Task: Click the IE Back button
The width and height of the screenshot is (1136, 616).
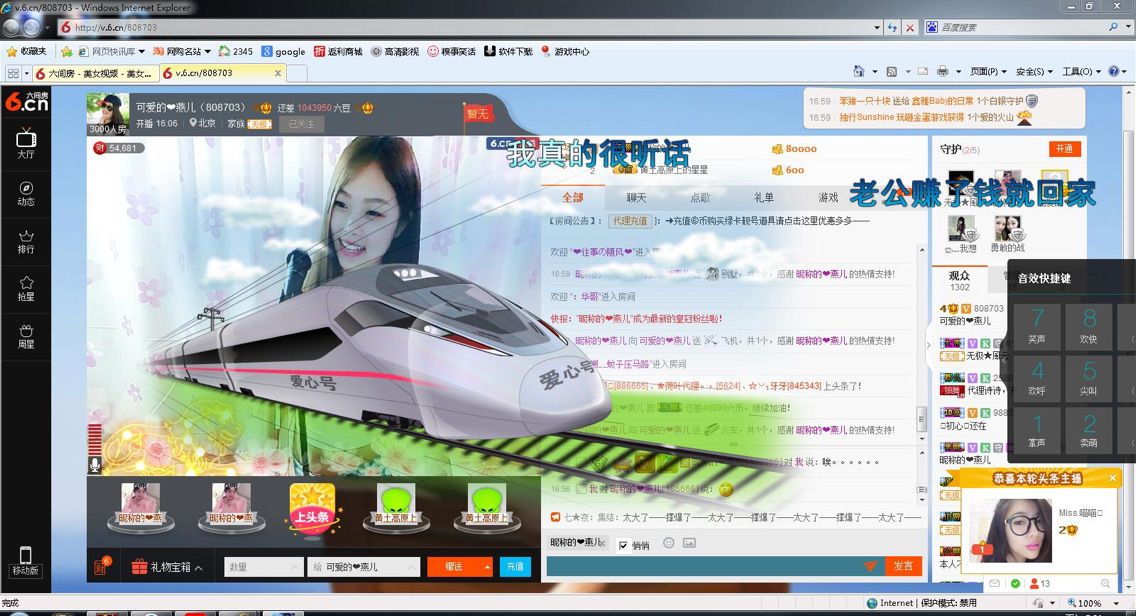Action: coord(11,28)
